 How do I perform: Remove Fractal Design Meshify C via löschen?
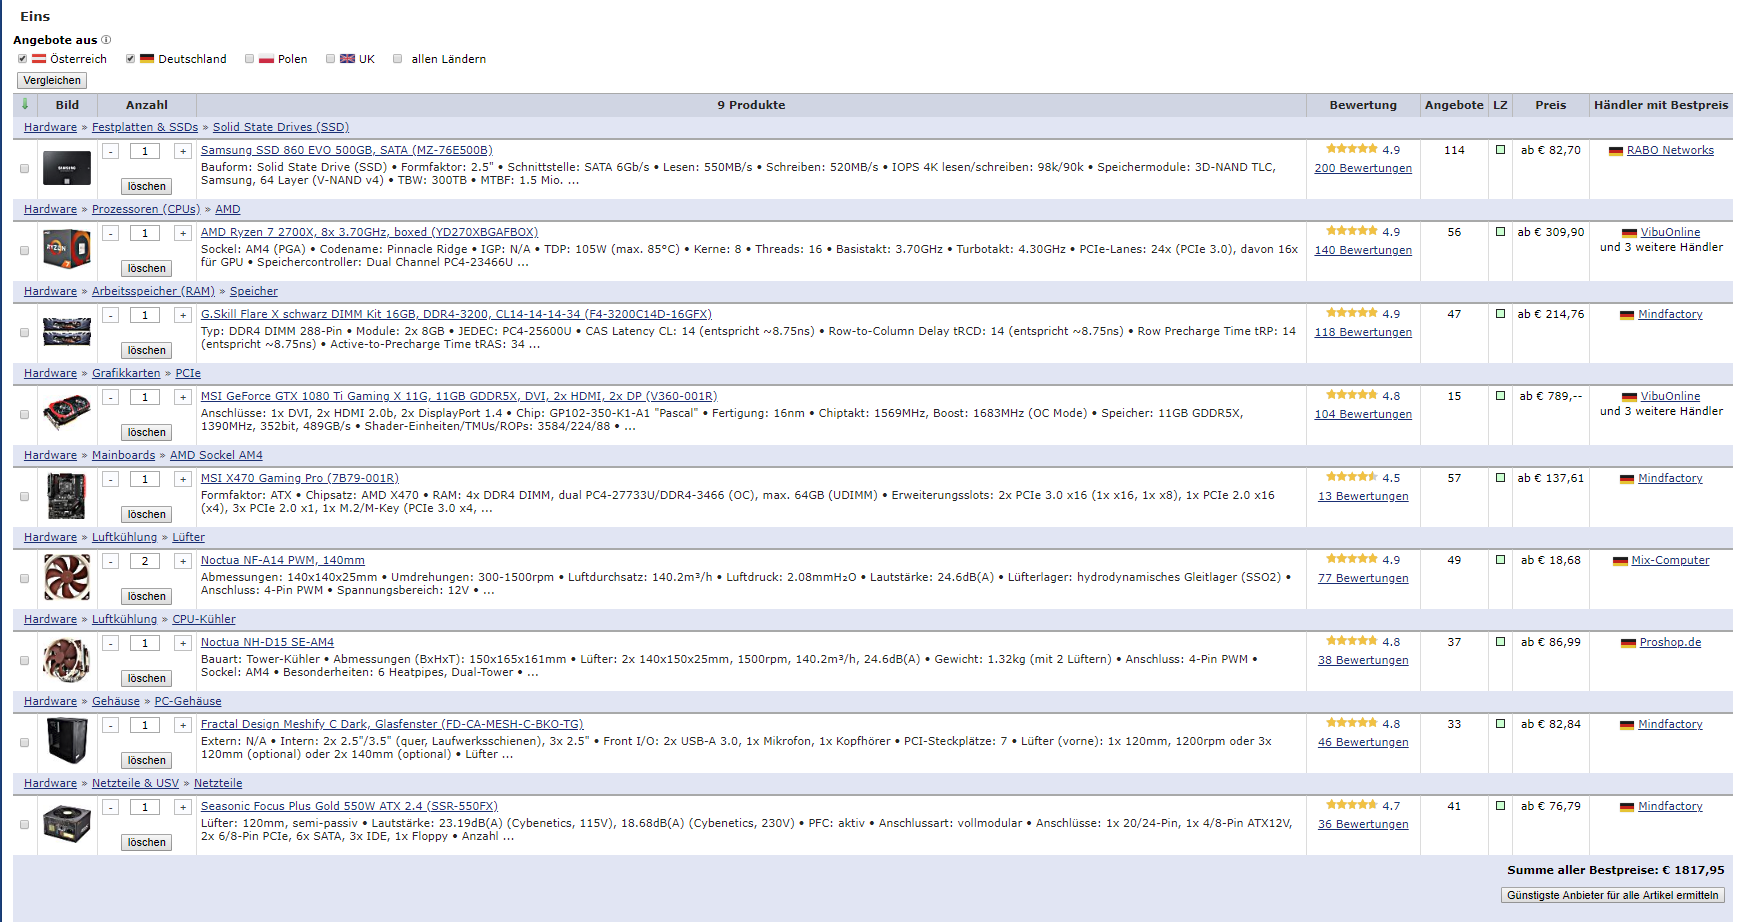point(147,761)
